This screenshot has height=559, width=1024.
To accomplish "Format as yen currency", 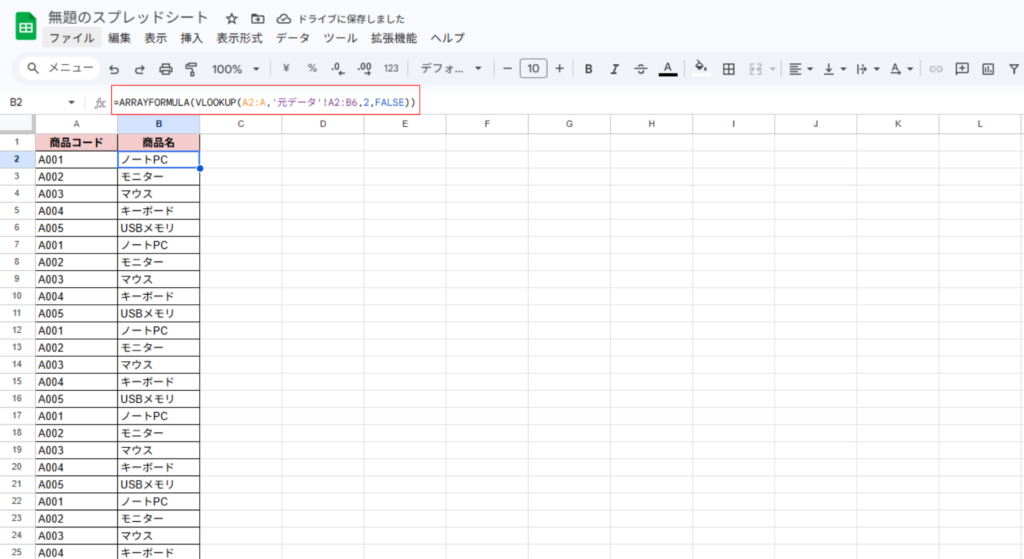I will click(285, 68).
